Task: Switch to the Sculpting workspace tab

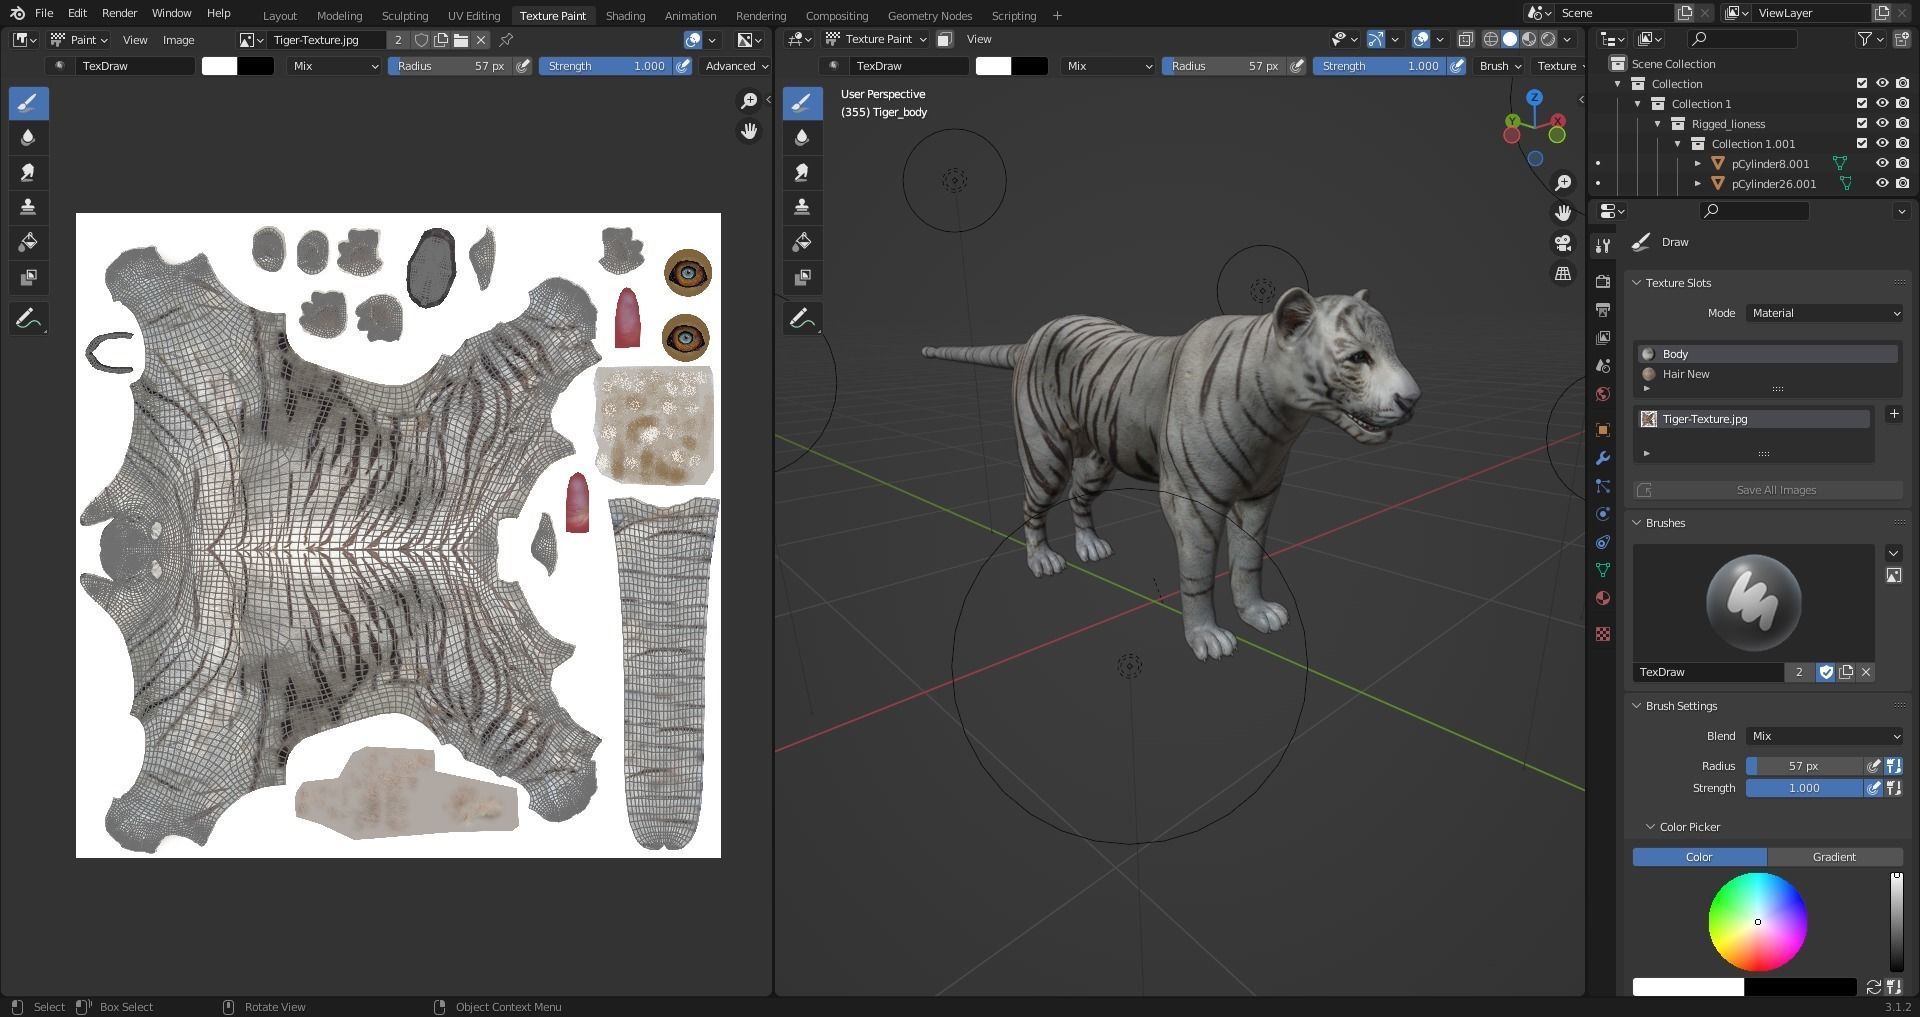Action: point(405,15)
